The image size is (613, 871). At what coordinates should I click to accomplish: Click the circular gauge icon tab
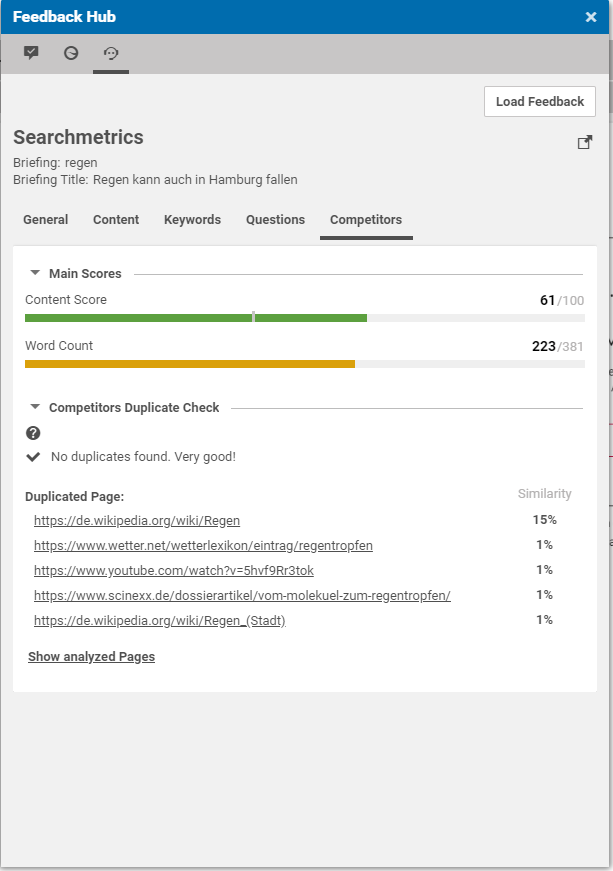(x=71, y=53)
